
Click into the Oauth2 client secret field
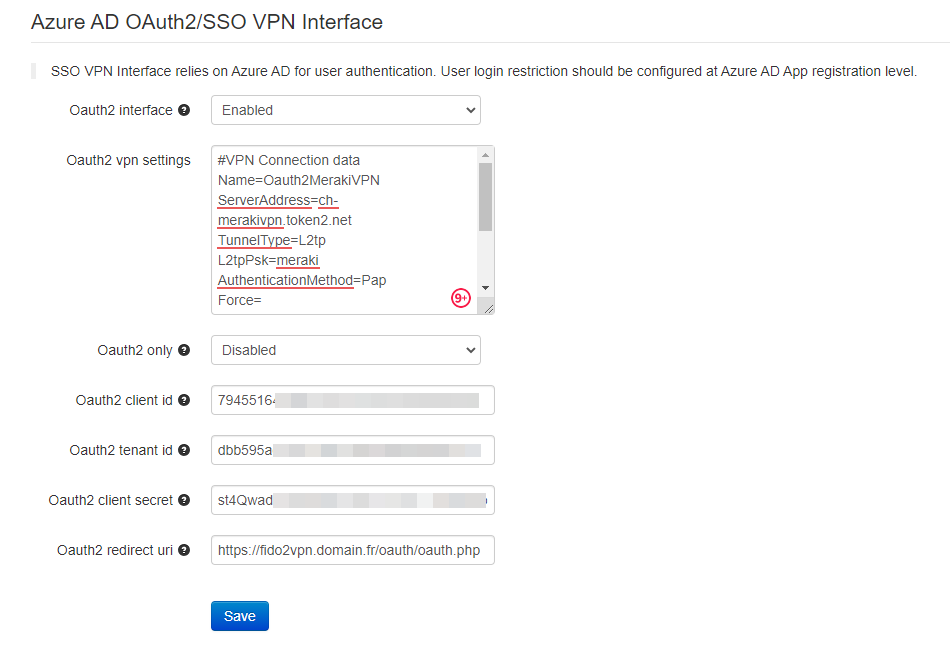coord(353,500)
